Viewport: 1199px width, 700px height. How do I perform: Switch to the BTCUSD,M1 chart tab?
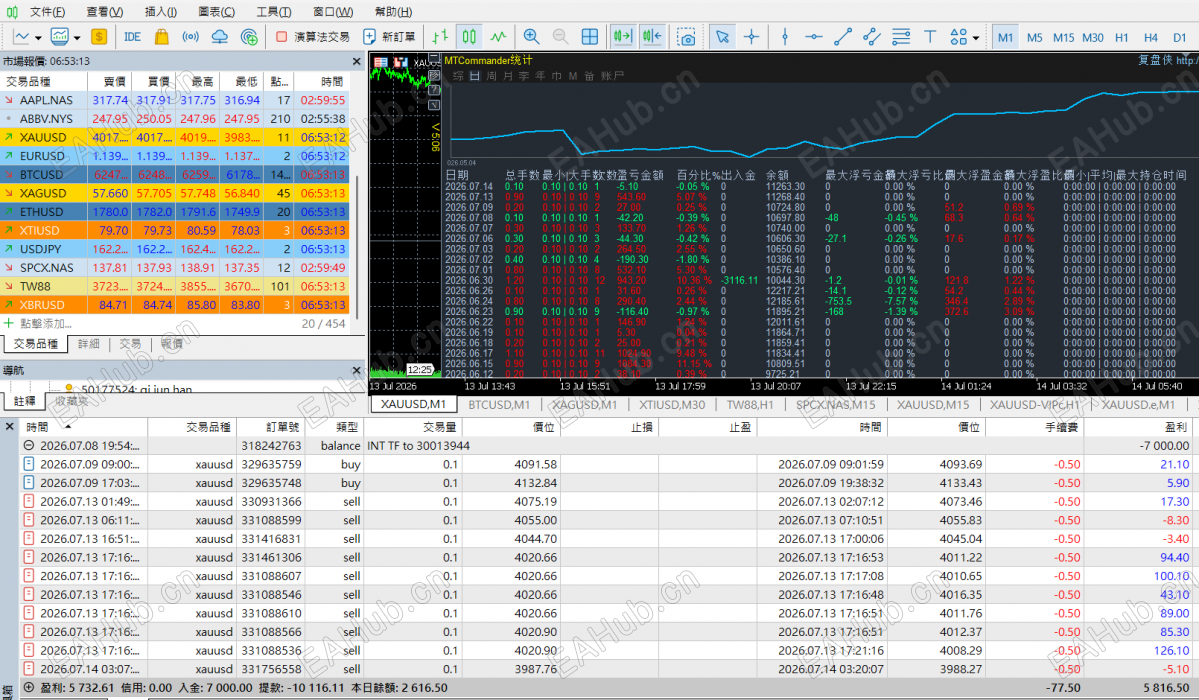pos(499,405)
